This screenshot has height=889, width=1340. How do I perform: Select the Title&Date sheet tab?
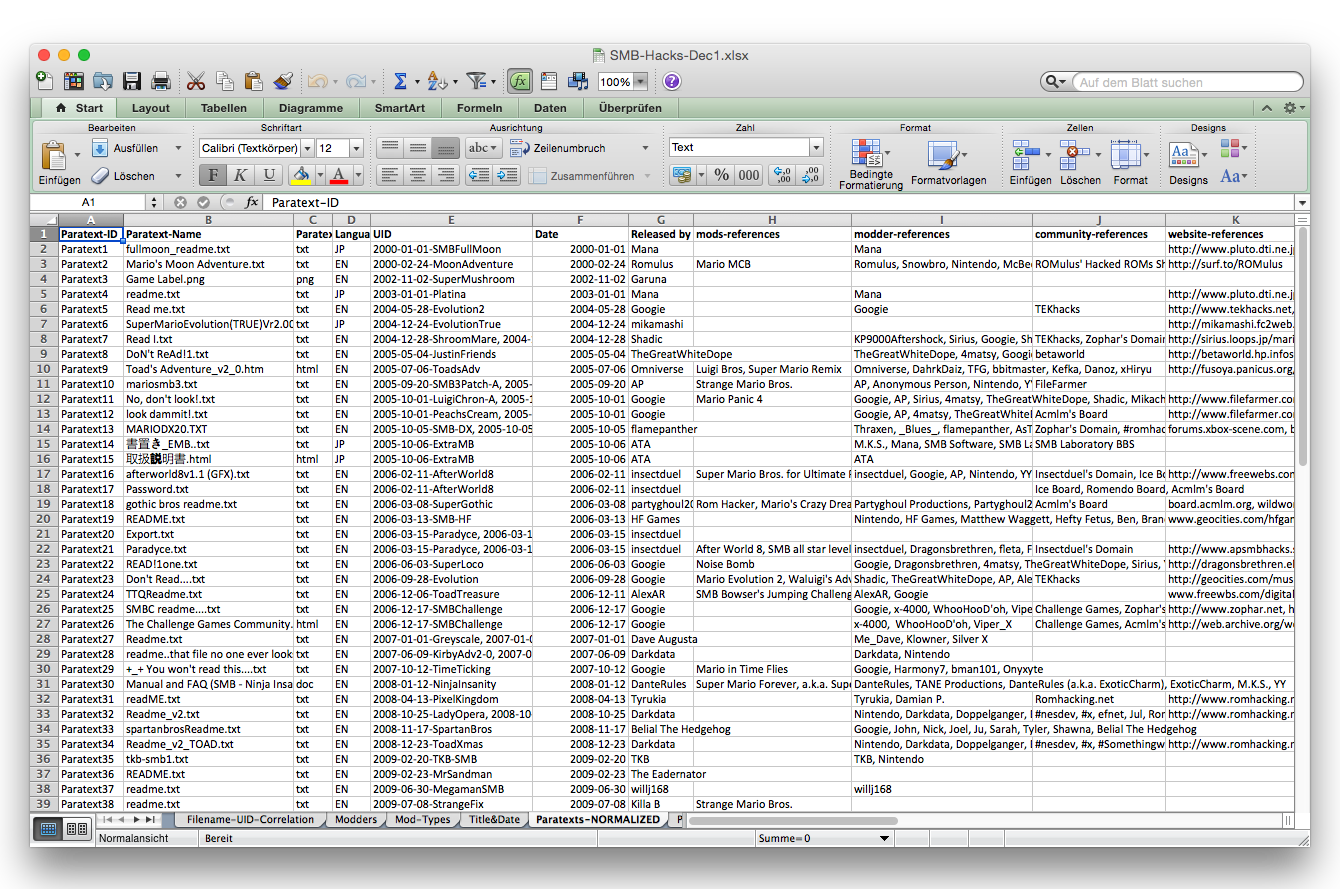[x=494, y=819]
